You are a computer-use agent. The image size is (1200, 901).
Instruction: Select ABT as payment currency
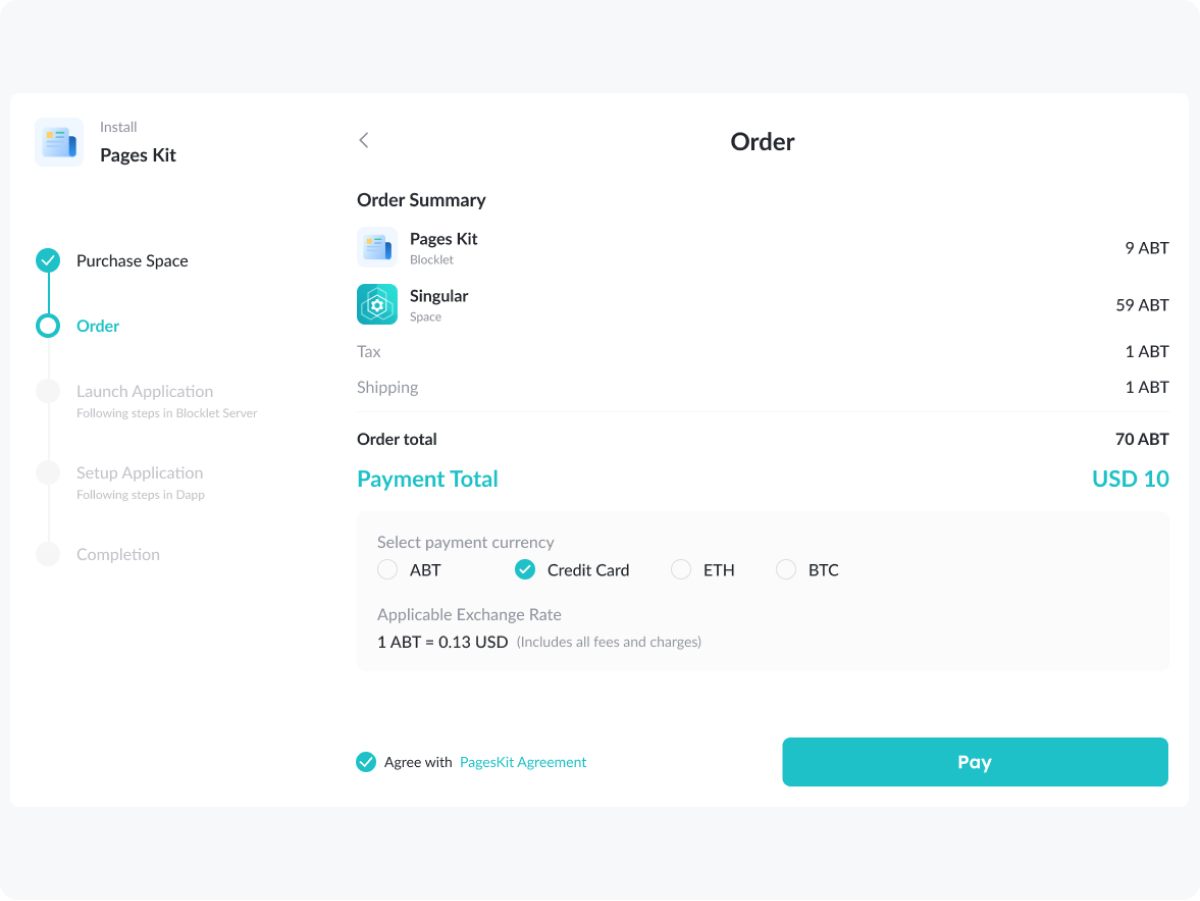(x=388, y=569)
